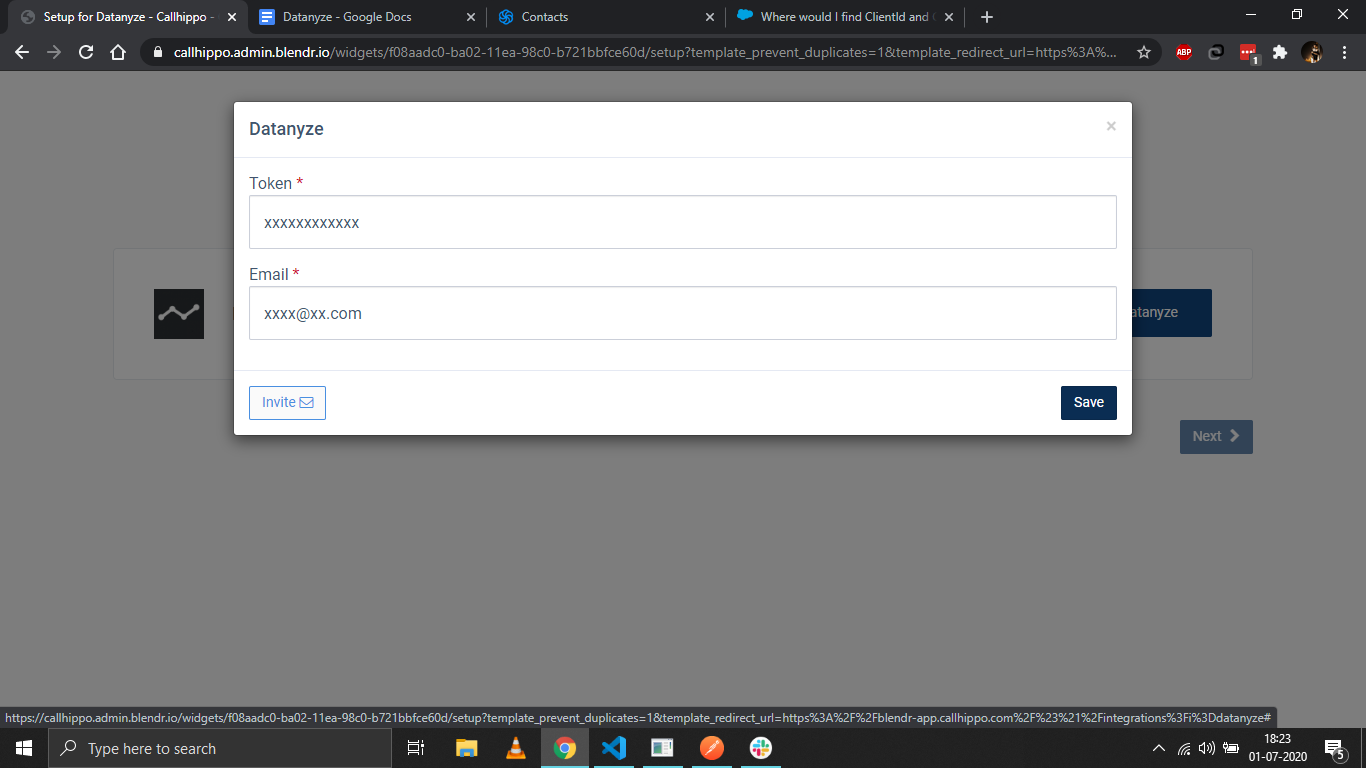Open Slack from the taskbar

[x=761, y=748]
